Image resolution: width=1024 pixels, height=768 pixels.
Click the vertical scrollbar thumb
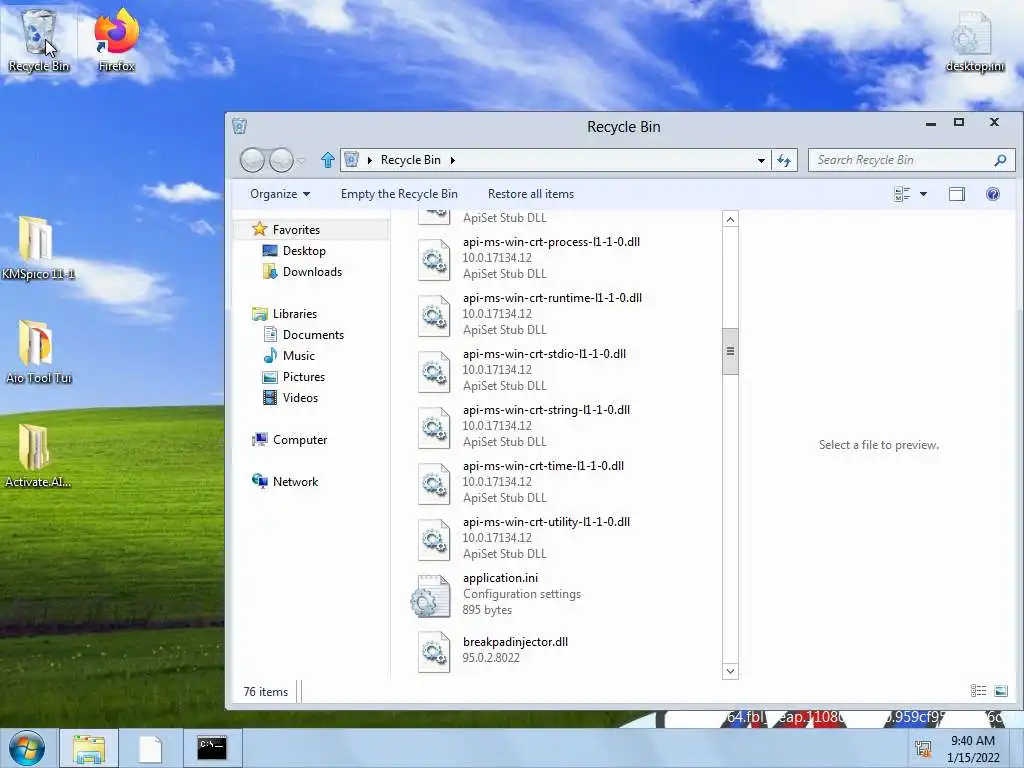pos(730,351)
